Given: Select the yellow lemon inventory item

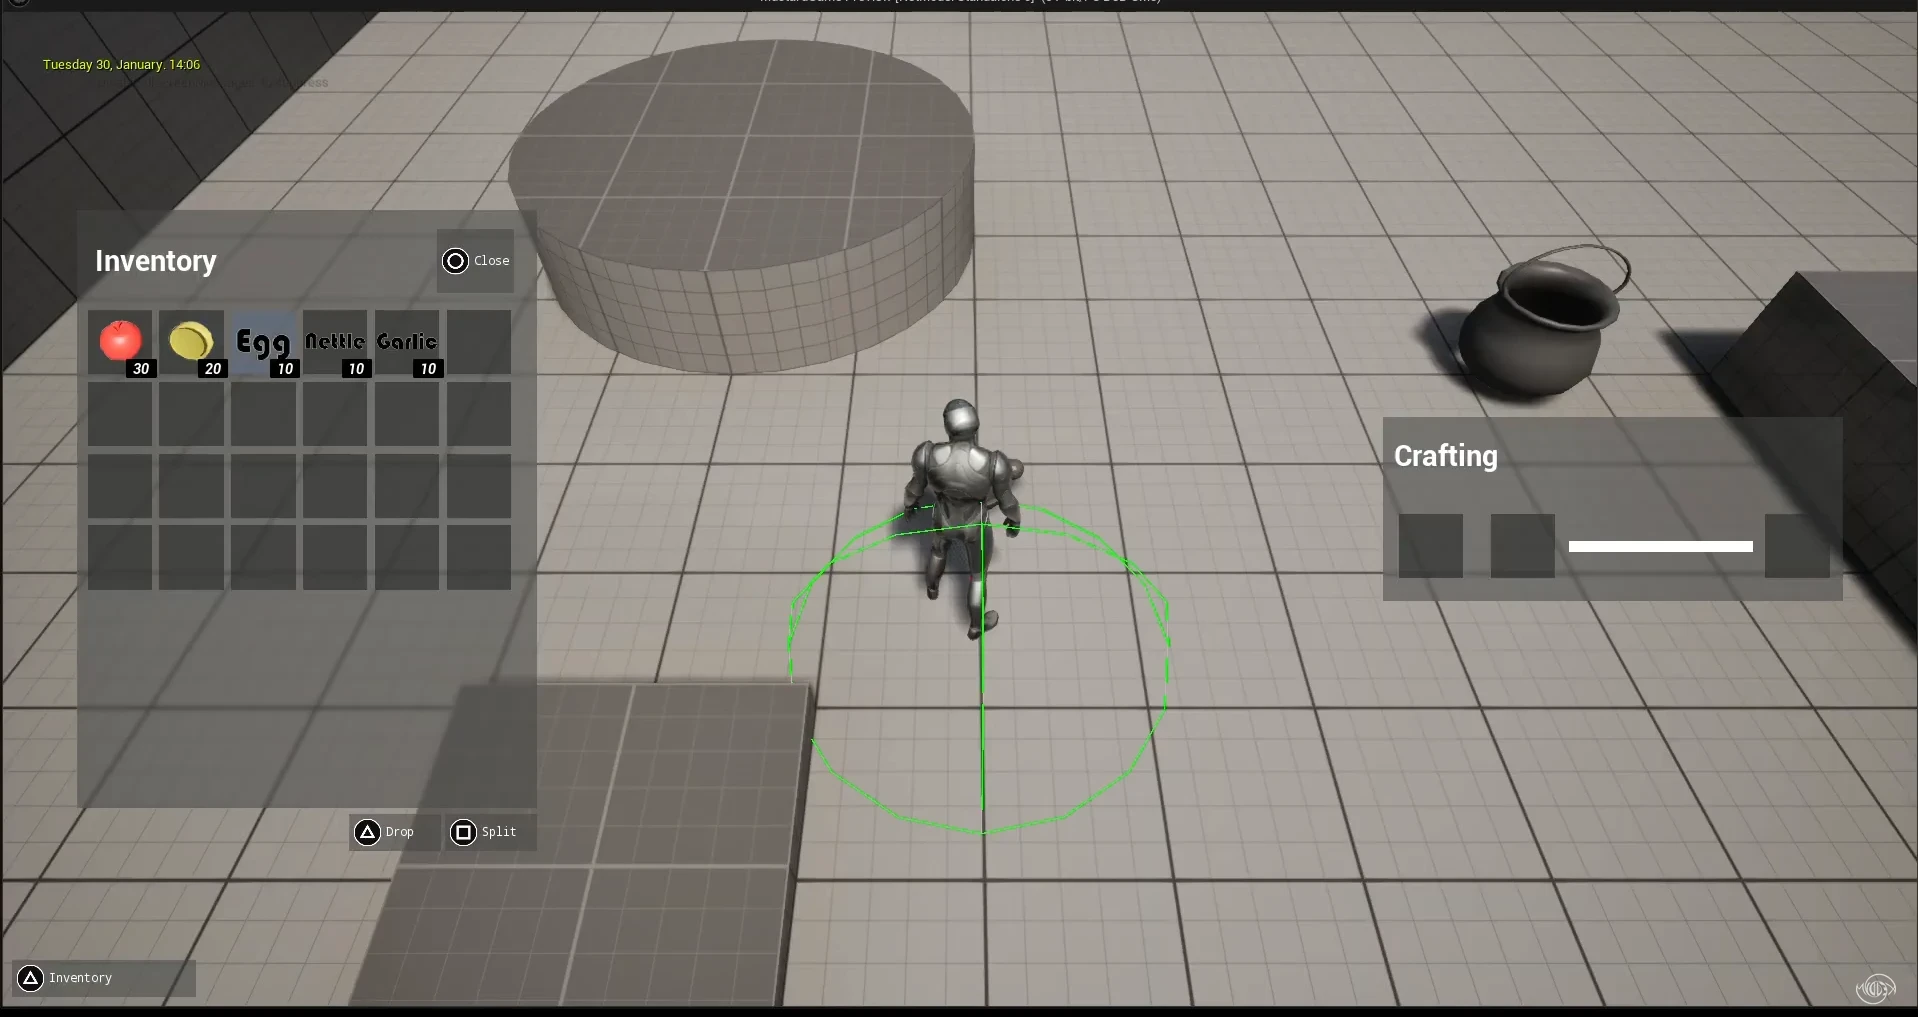Looking at the screenshot, I should click(191, 342).
